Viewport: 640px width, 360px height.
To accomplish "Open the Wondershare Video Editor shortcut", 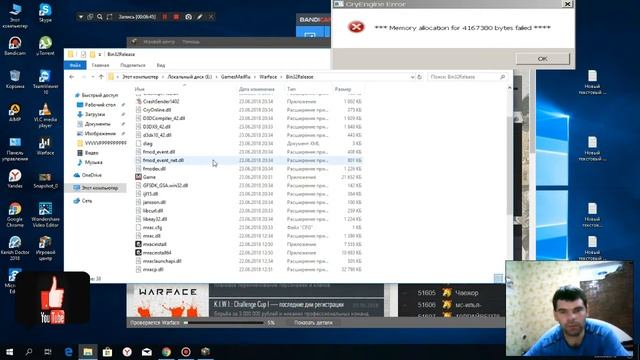I will tap(45, 214).
